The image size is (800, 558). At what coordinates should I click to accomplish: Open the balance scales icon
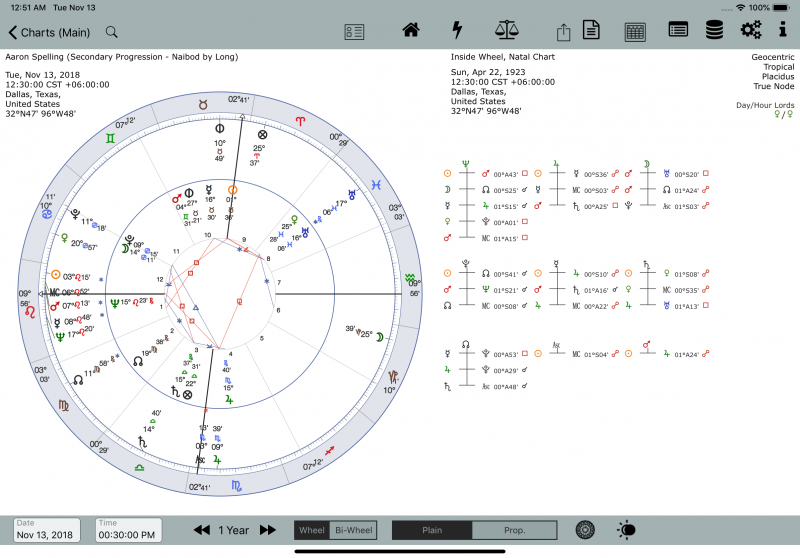[x=507, y=30]
